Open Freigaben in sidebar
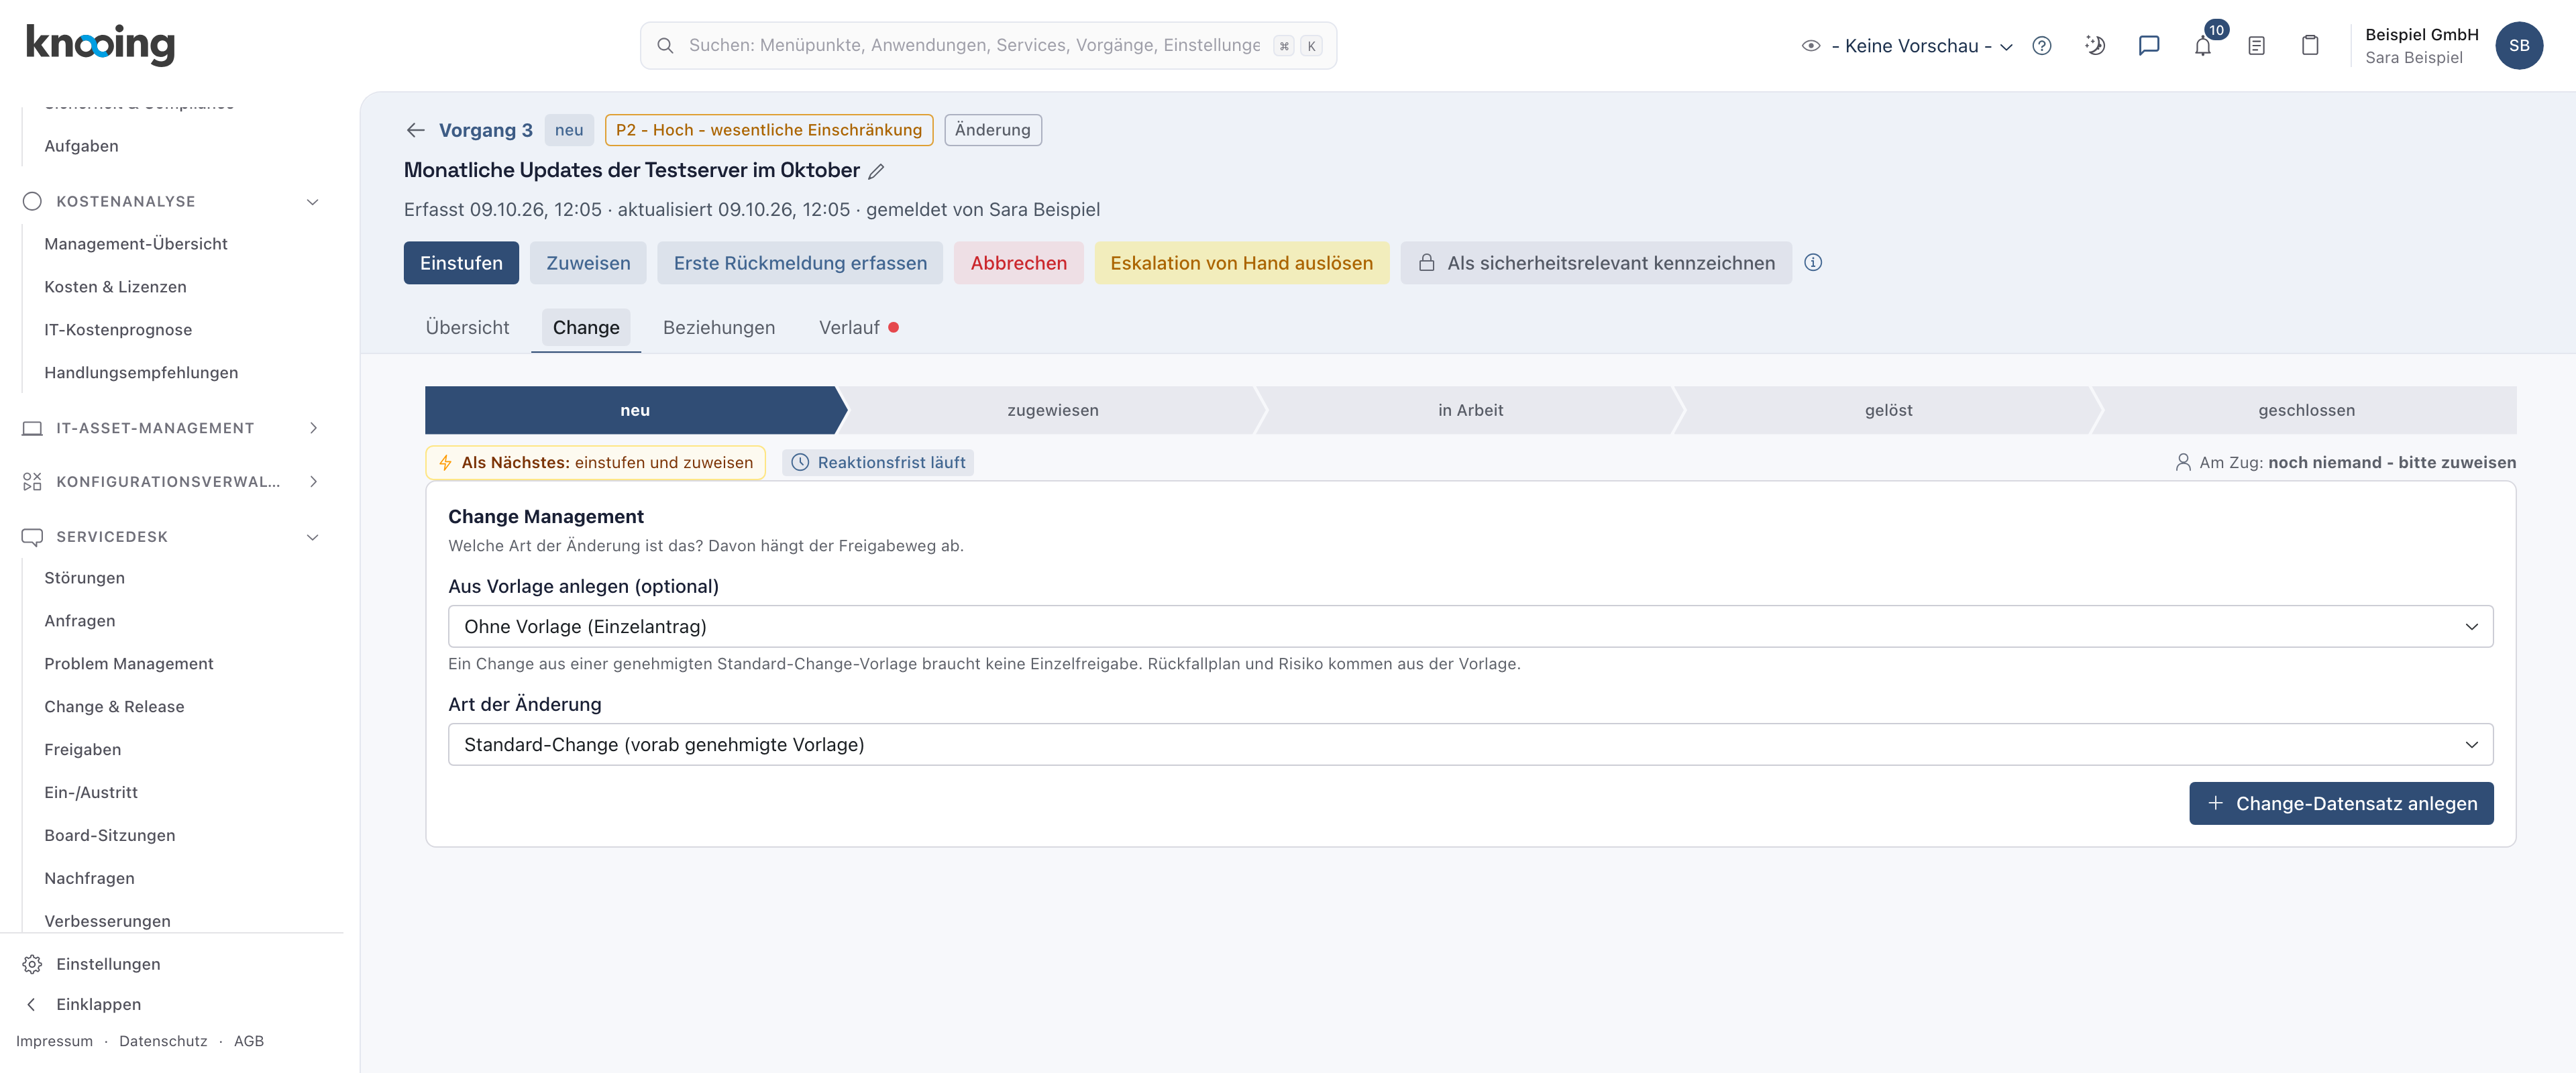 click(x=82, y=750)
